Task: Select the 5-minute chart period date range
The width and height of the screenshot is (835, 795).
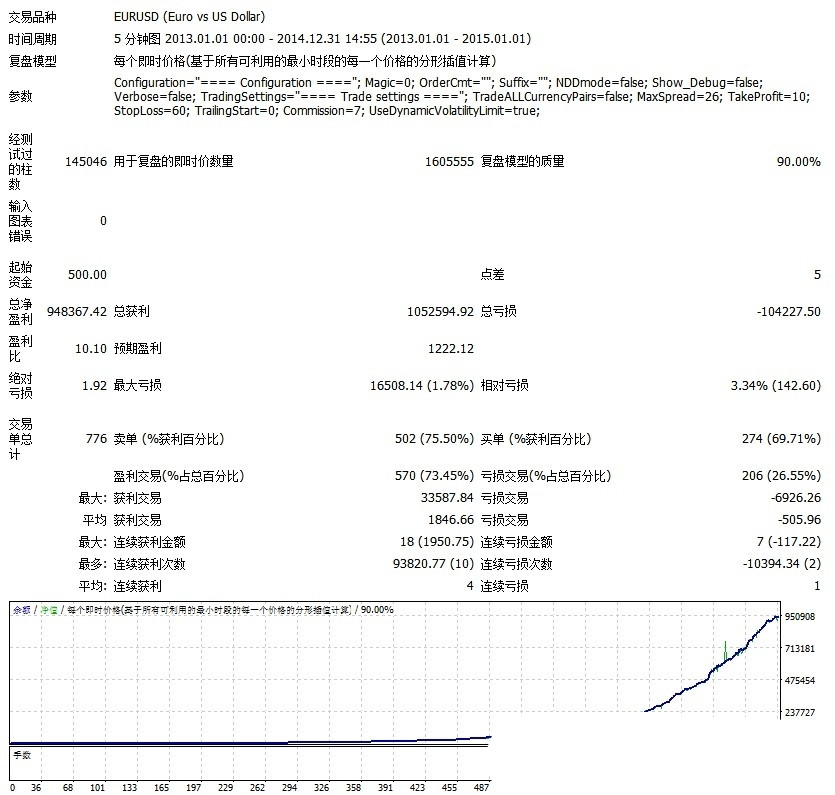Action: [x=323, y=39]
